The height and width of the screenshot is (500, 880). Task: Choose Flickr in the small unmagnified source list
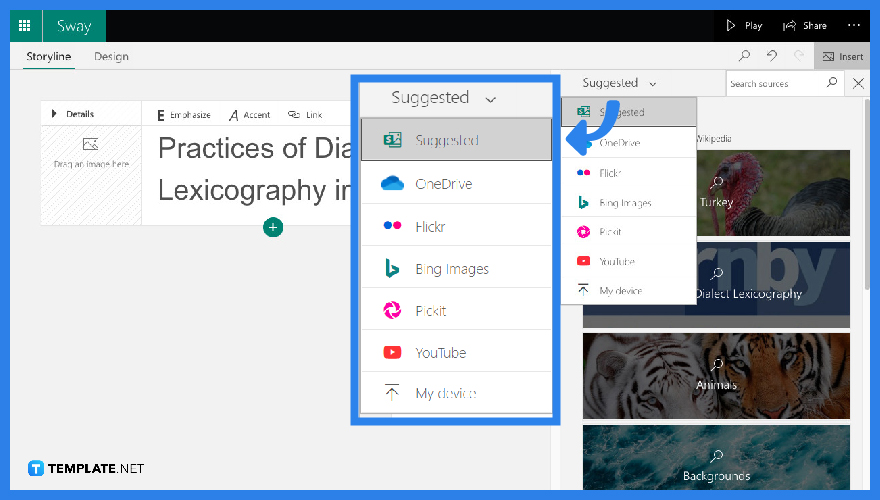629,173
